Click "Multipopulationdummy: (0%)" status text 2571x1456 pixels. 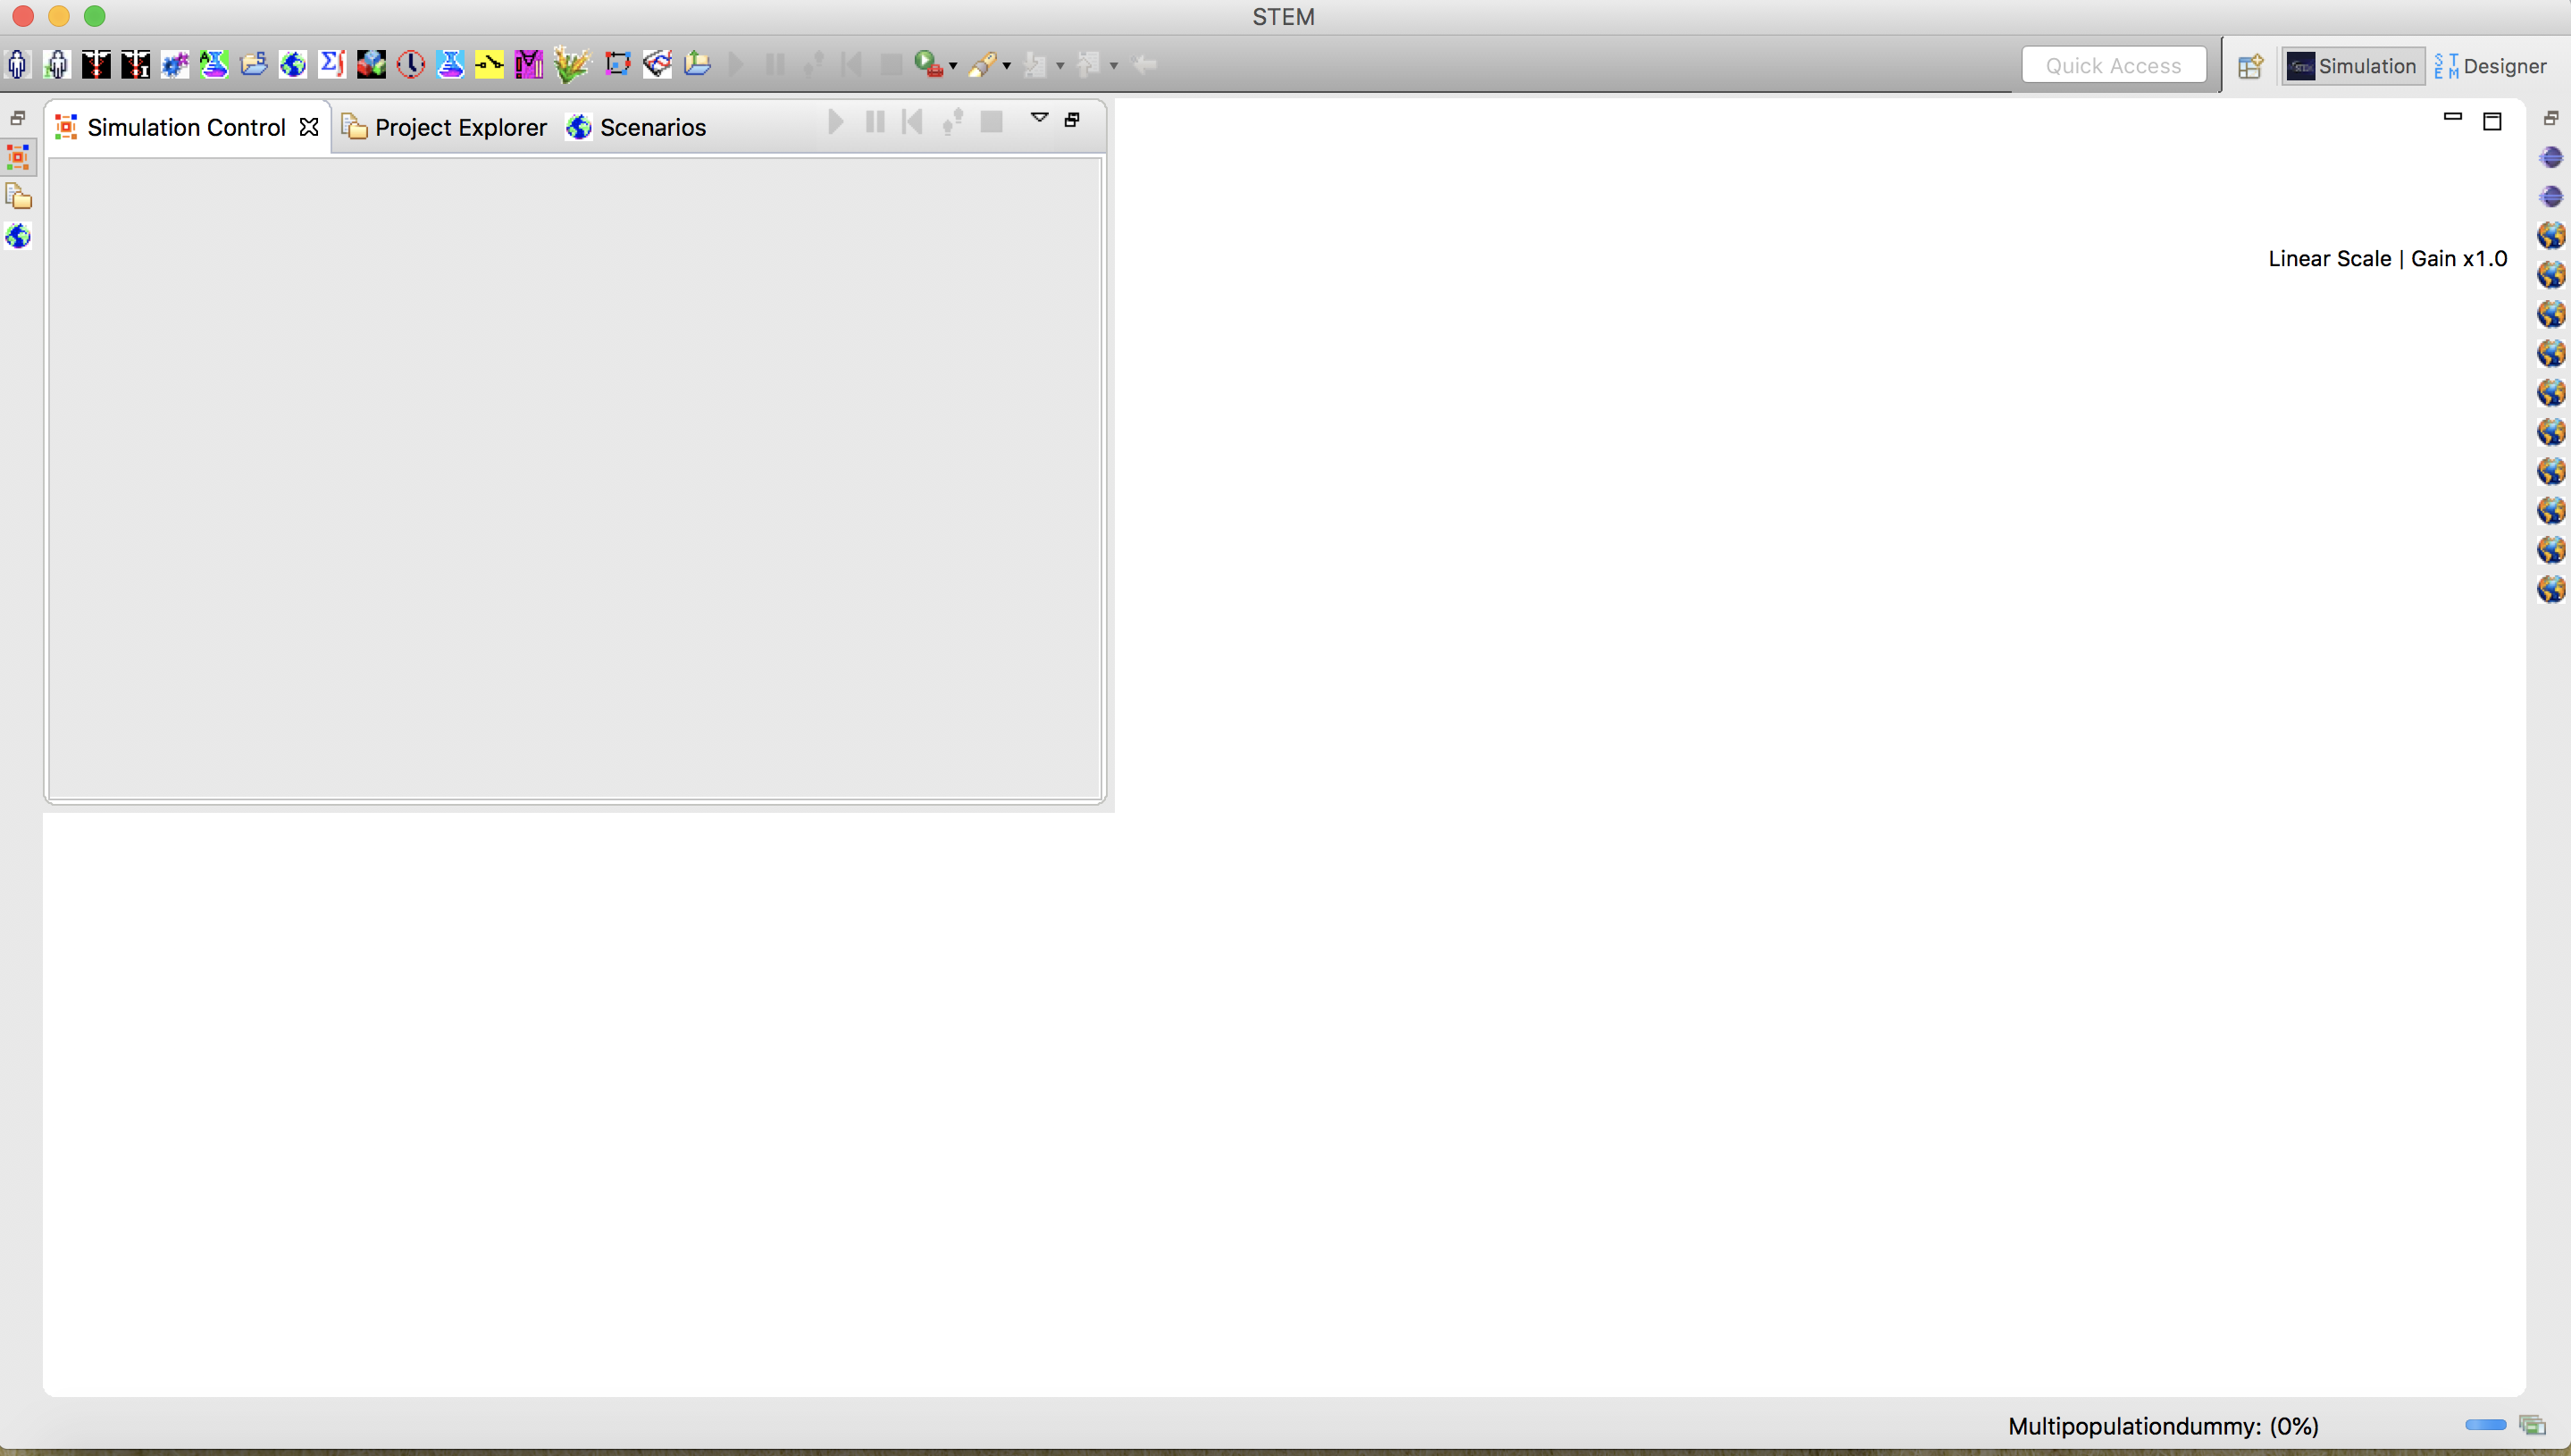[2163, 1426]
